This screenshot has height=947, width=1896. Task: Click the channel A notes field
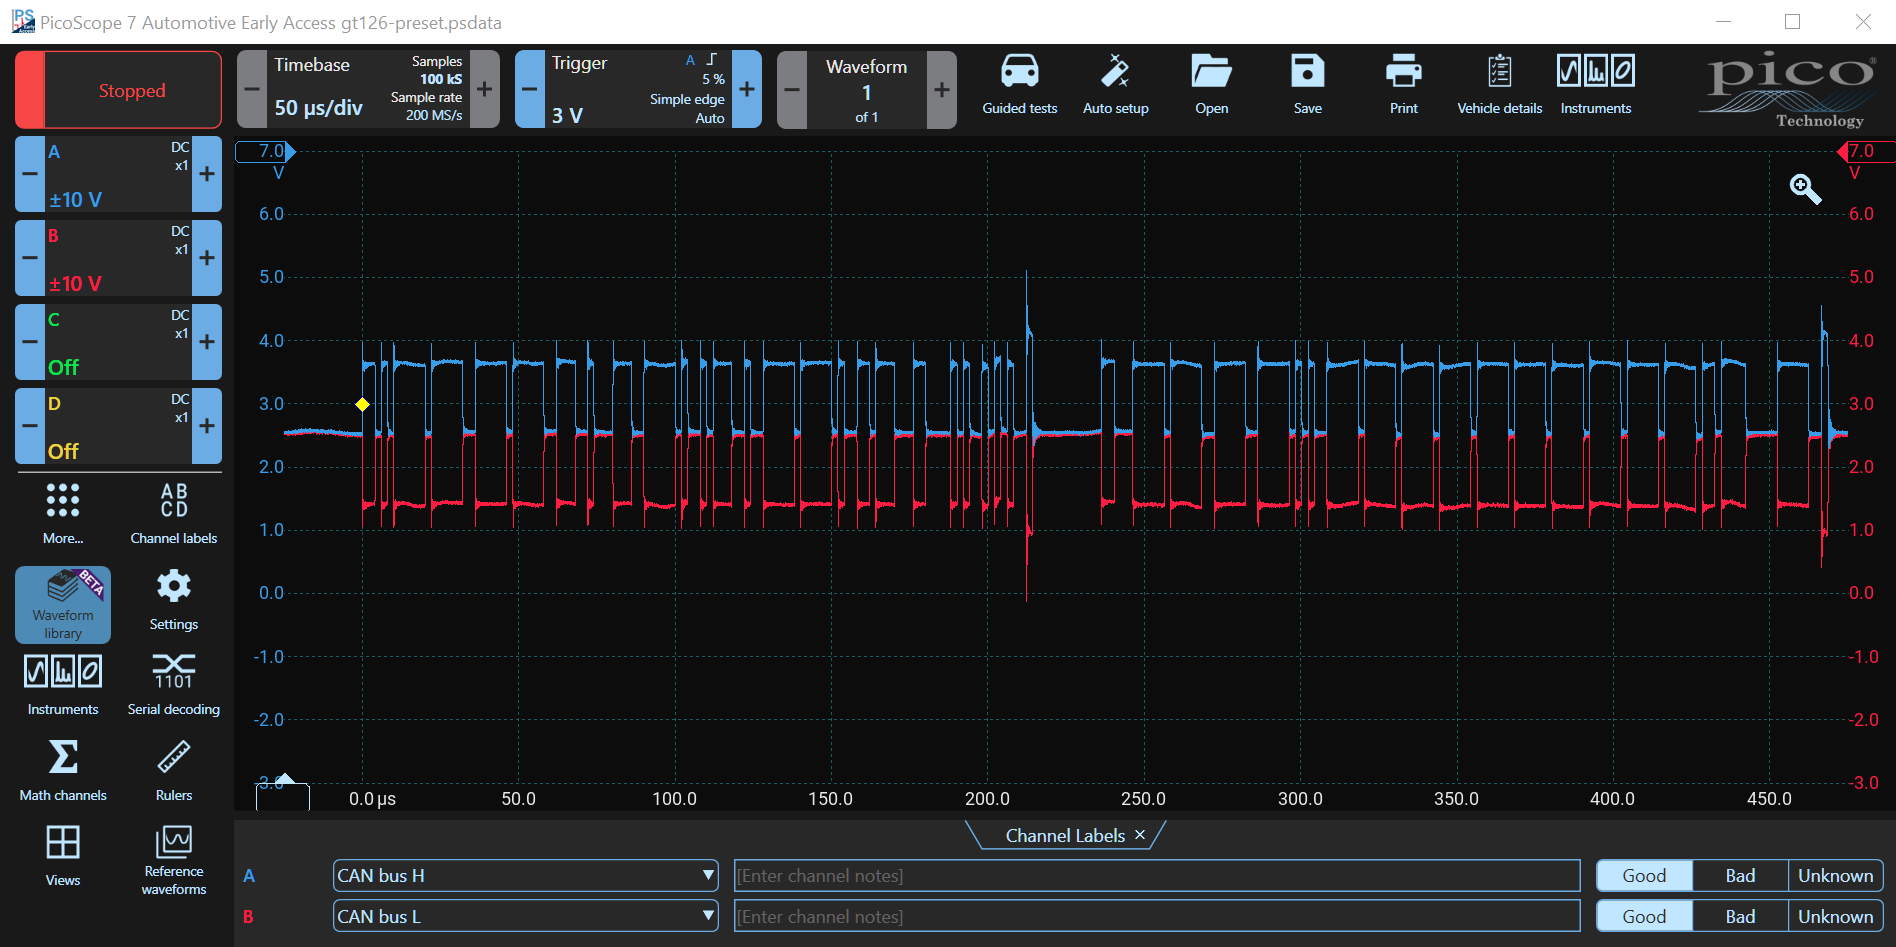pos(1156,876)
